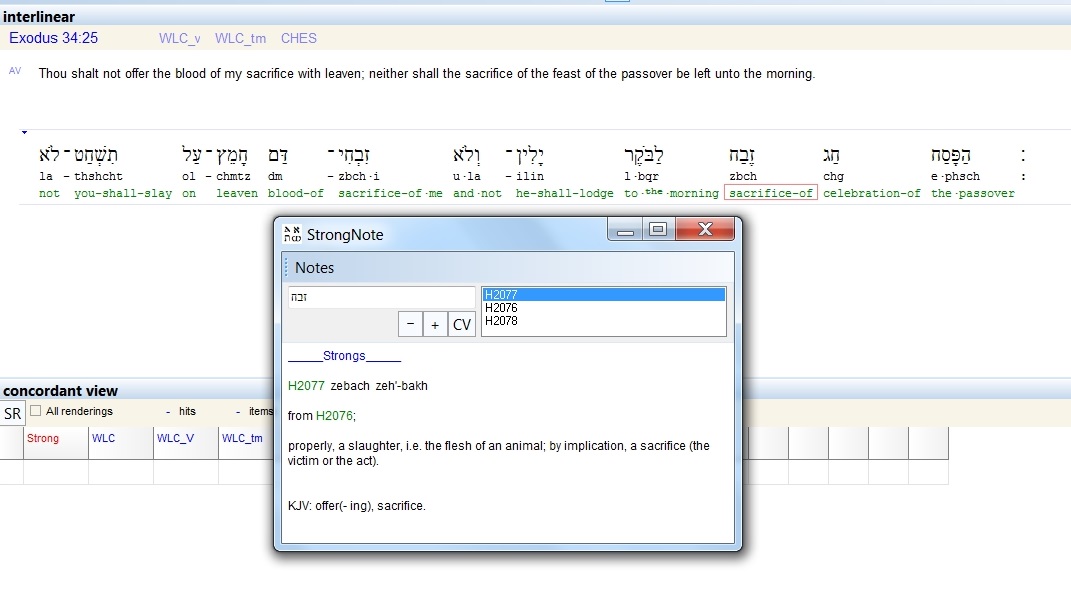Click the SR button in concordant view

tap(12, 414)
